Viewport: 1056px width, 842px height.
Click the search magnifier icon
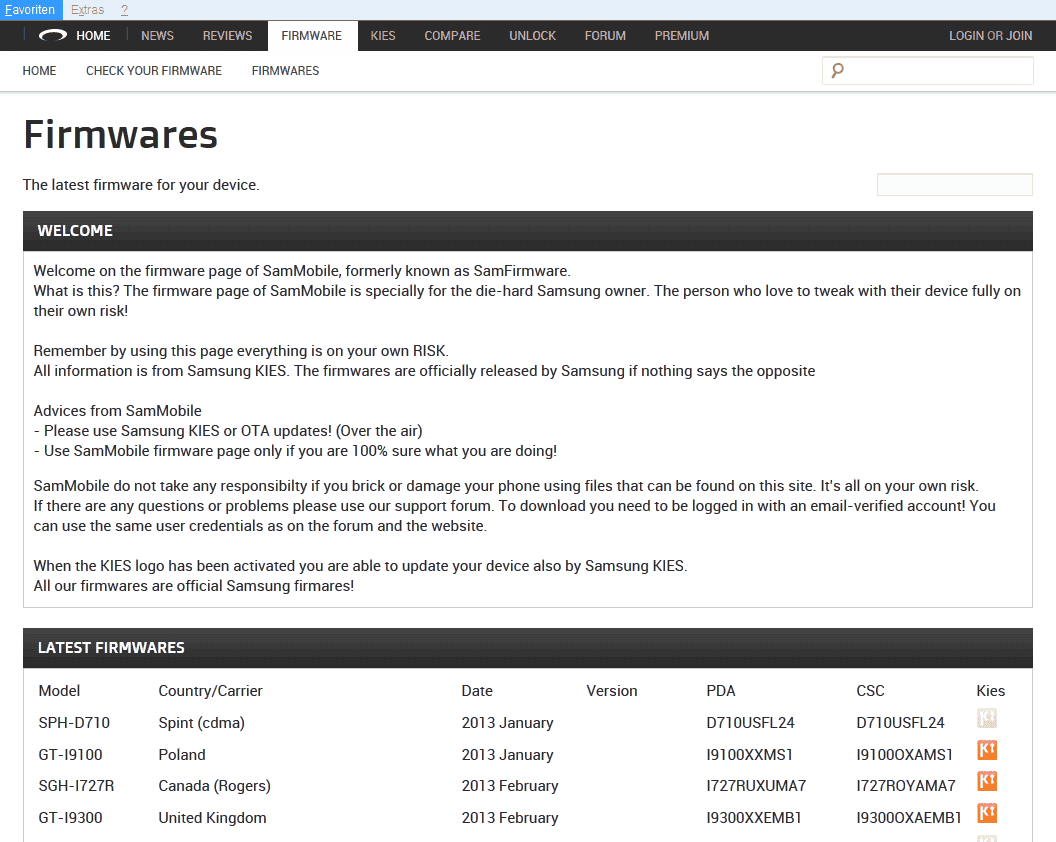(x=837, y=70)
